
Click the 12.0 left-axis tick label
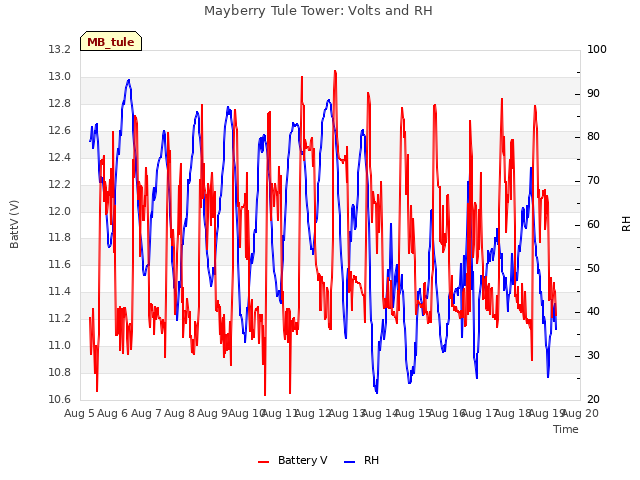click(x=59, y=211)
